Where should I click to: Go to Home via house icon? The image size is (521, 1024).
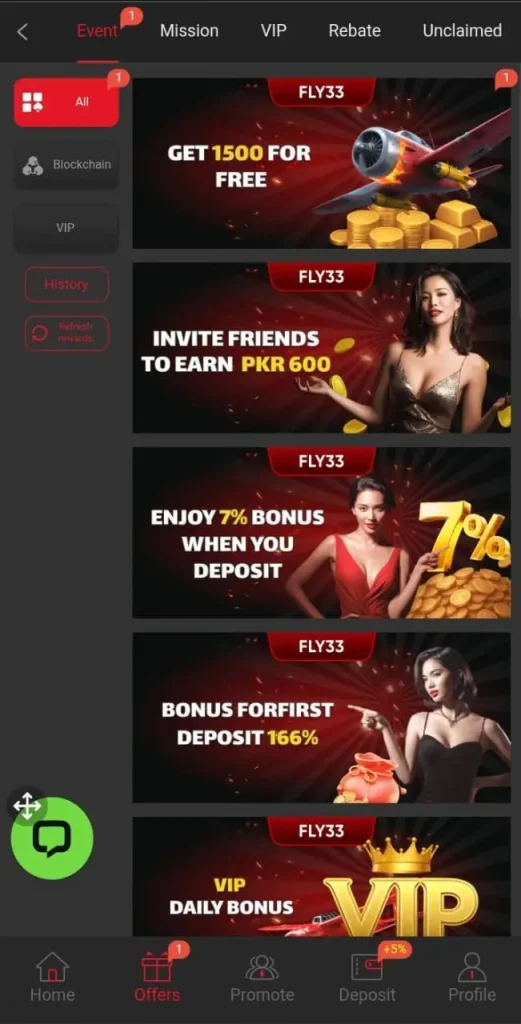click(x=52, y=967)
